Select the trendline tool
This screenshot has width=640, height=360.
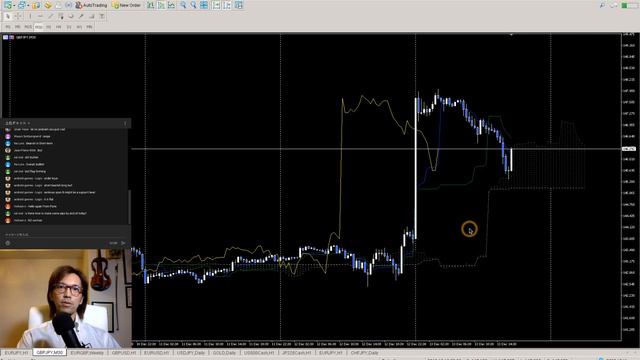point(51,16)
